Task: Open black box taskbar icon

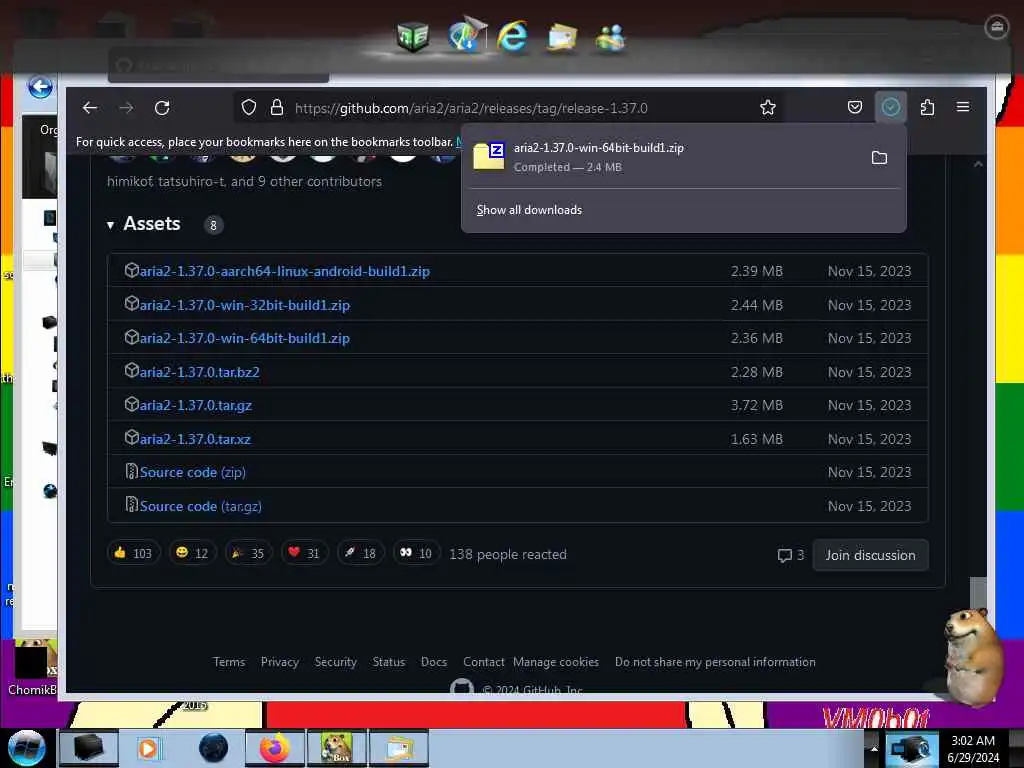Action: (x=88, y=748)
